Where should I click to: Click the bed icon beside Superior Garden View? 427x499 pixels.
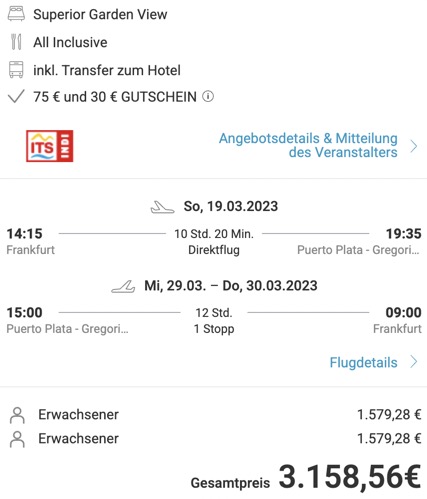(x=16, y=14)
